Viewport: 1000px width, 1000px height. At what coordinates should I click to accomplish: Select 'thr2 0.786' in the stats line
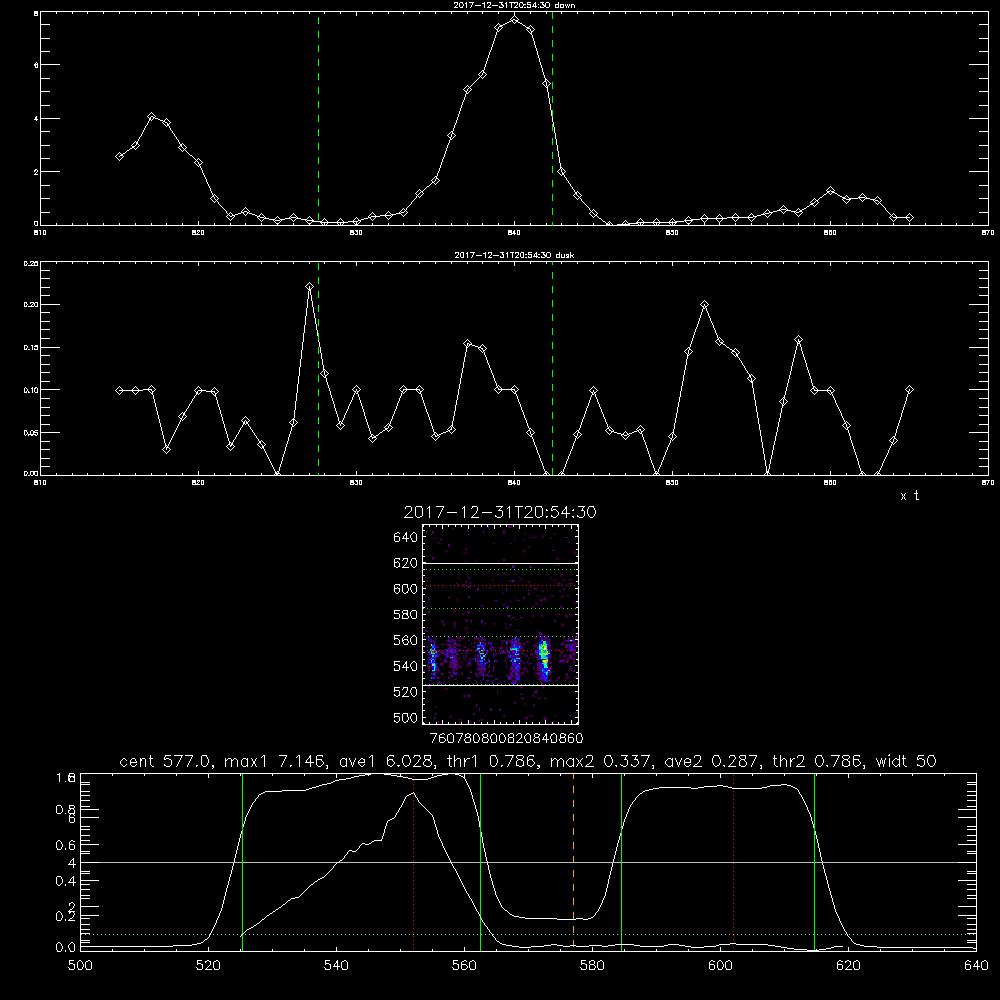coord(817,761)
